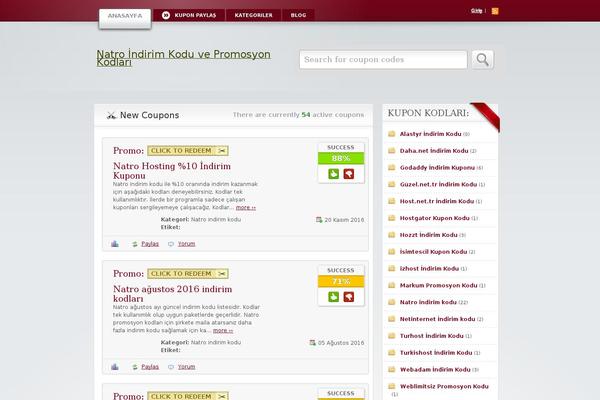Open the Anasayfa tab

coord(125,18)
